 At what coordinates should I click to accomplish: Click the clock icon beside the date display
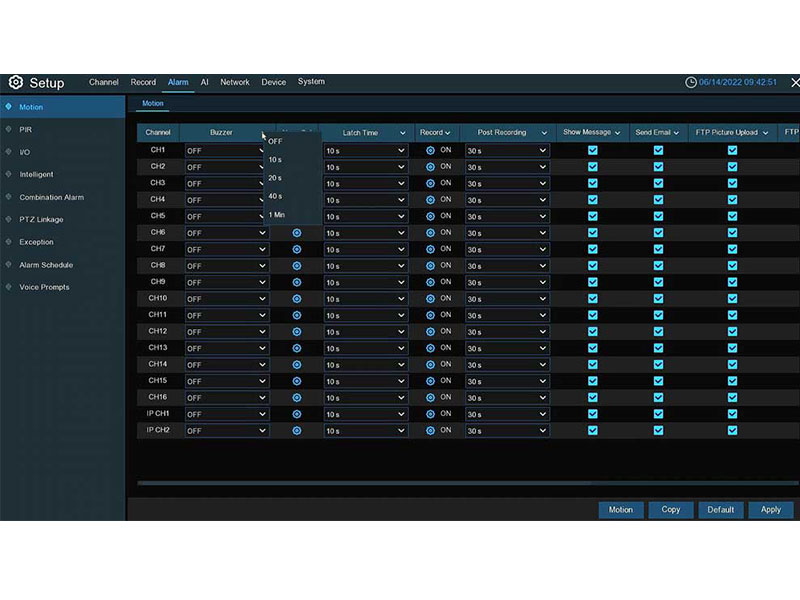coord(691,82)
